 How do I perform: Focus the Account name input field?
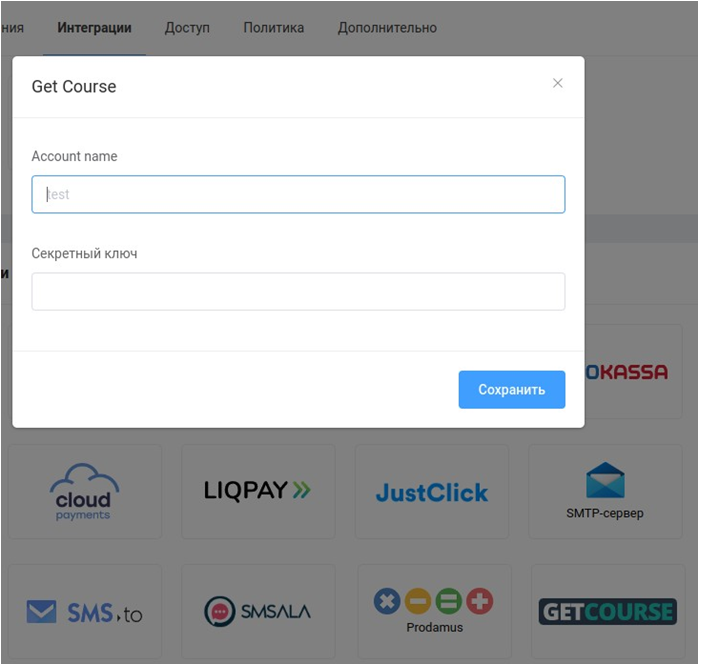(x=298, y=194)
